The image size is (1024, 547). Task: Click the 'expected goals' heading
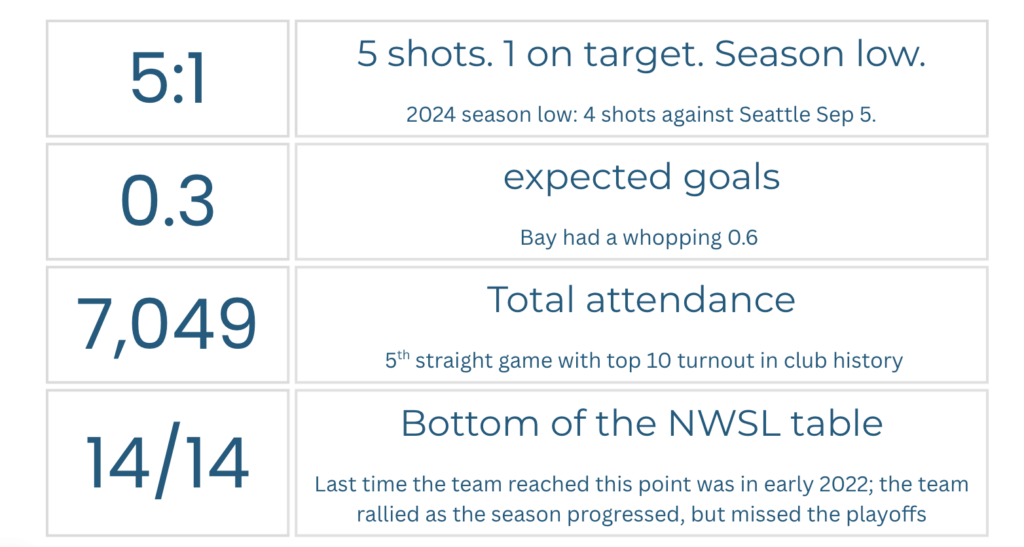pyautogui.click(x=641, y=178)
